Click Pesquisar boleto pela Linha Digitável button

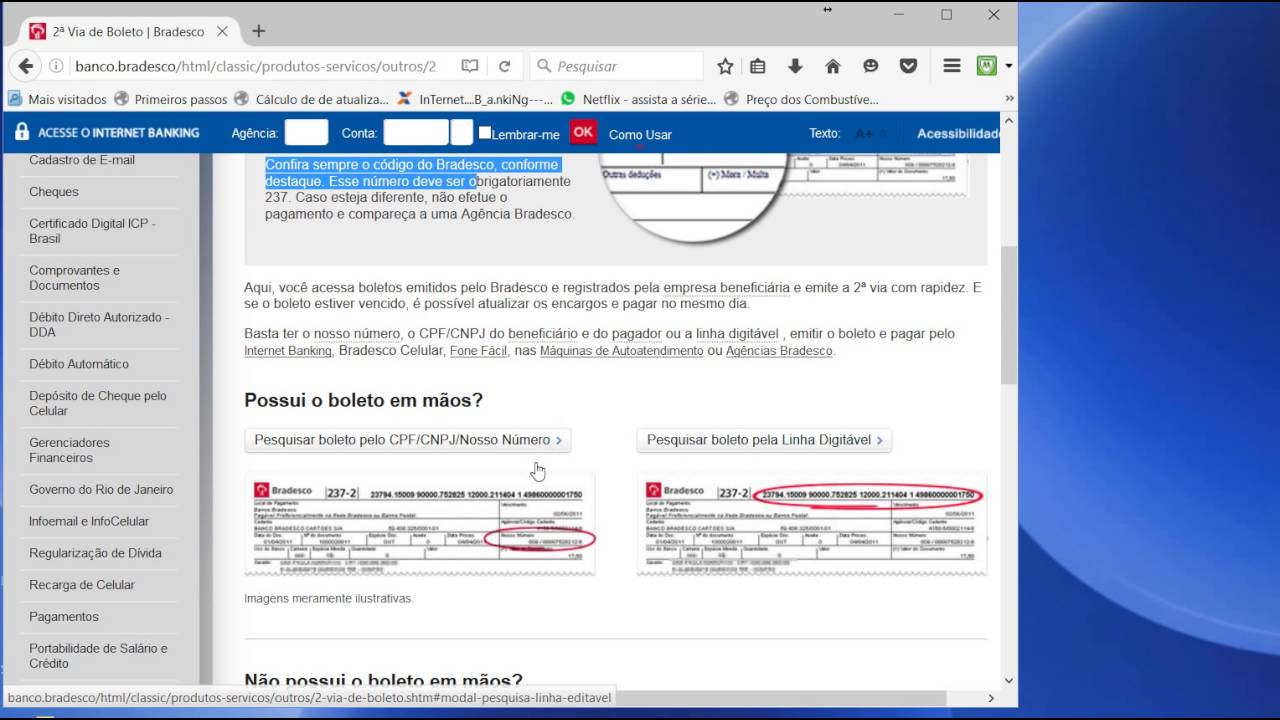[764, 440]
